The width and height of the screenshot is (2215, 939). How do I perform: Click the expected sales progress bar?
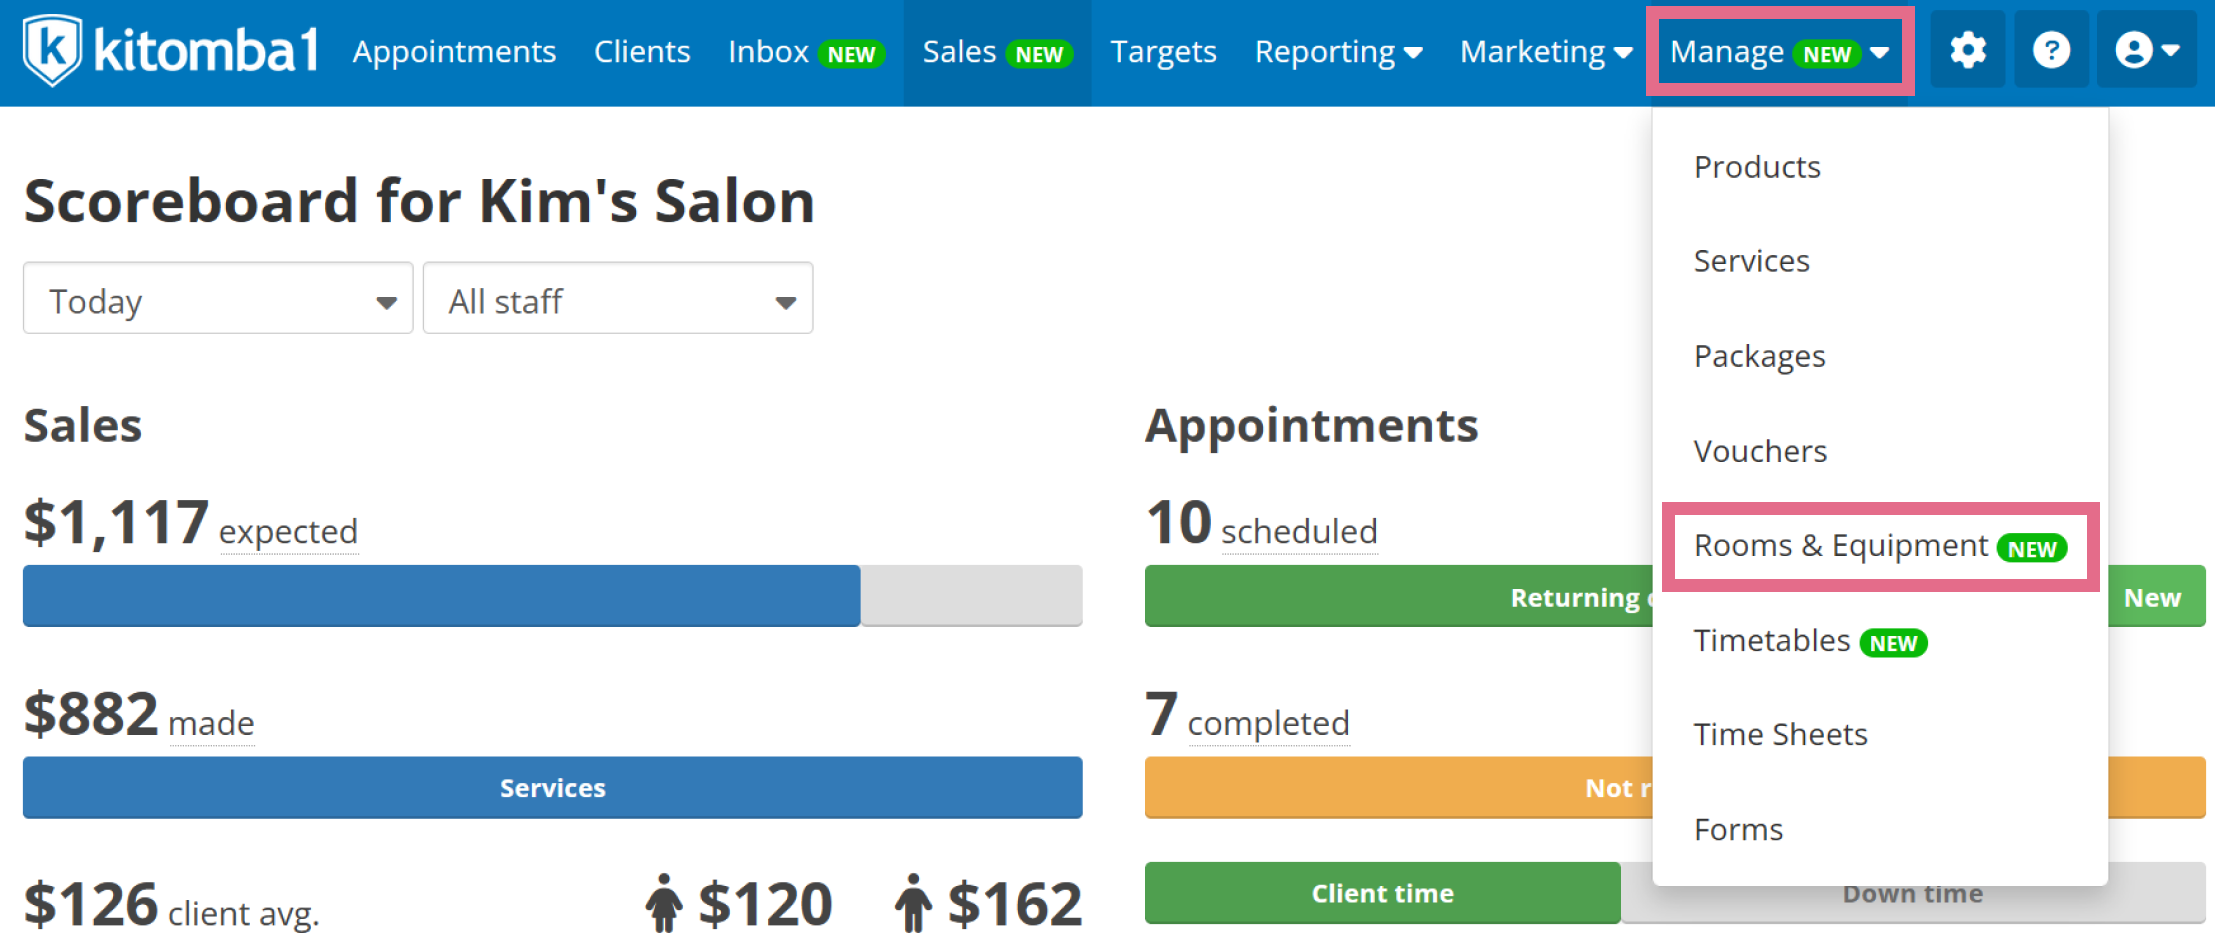point(552,596)
